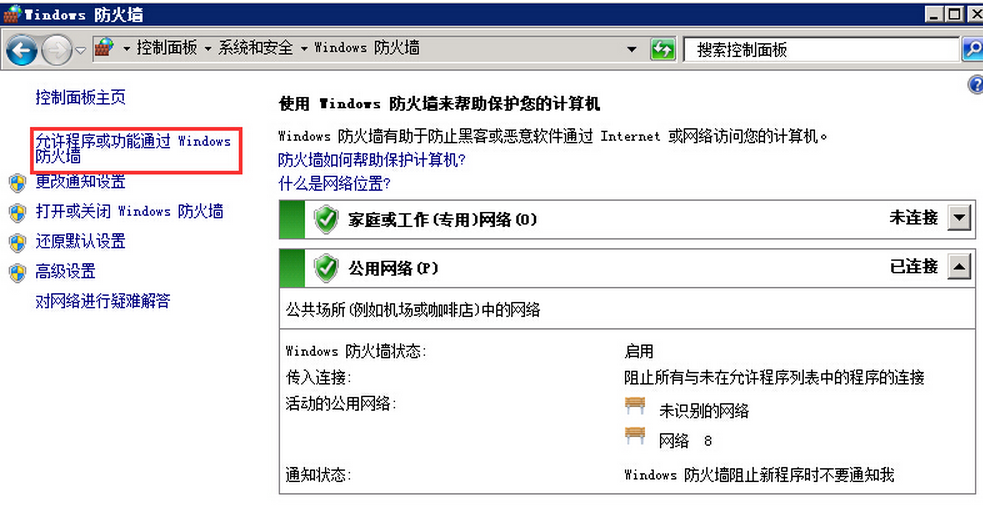This screenshot has height=528, width=983.
Task: Select 控制面板 in the breadcrumb path
Action: 167,48
